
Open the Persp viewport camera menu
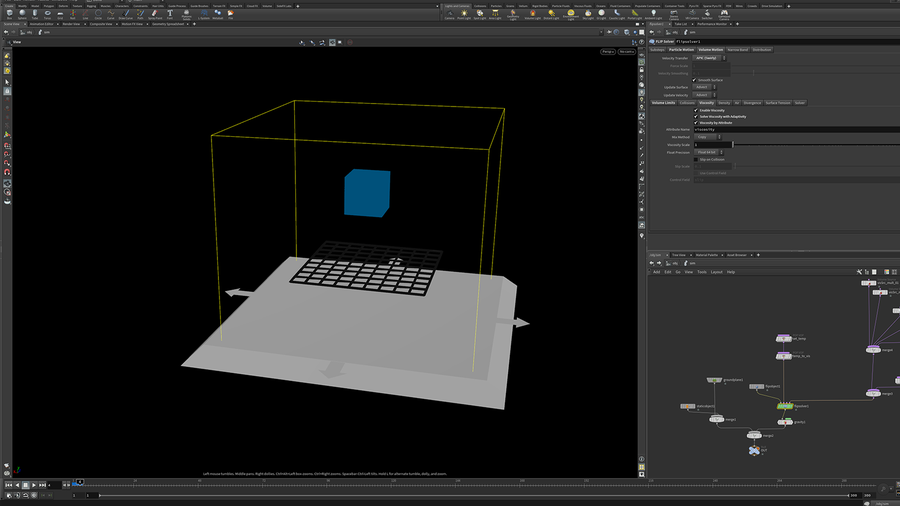pos(608,52)
